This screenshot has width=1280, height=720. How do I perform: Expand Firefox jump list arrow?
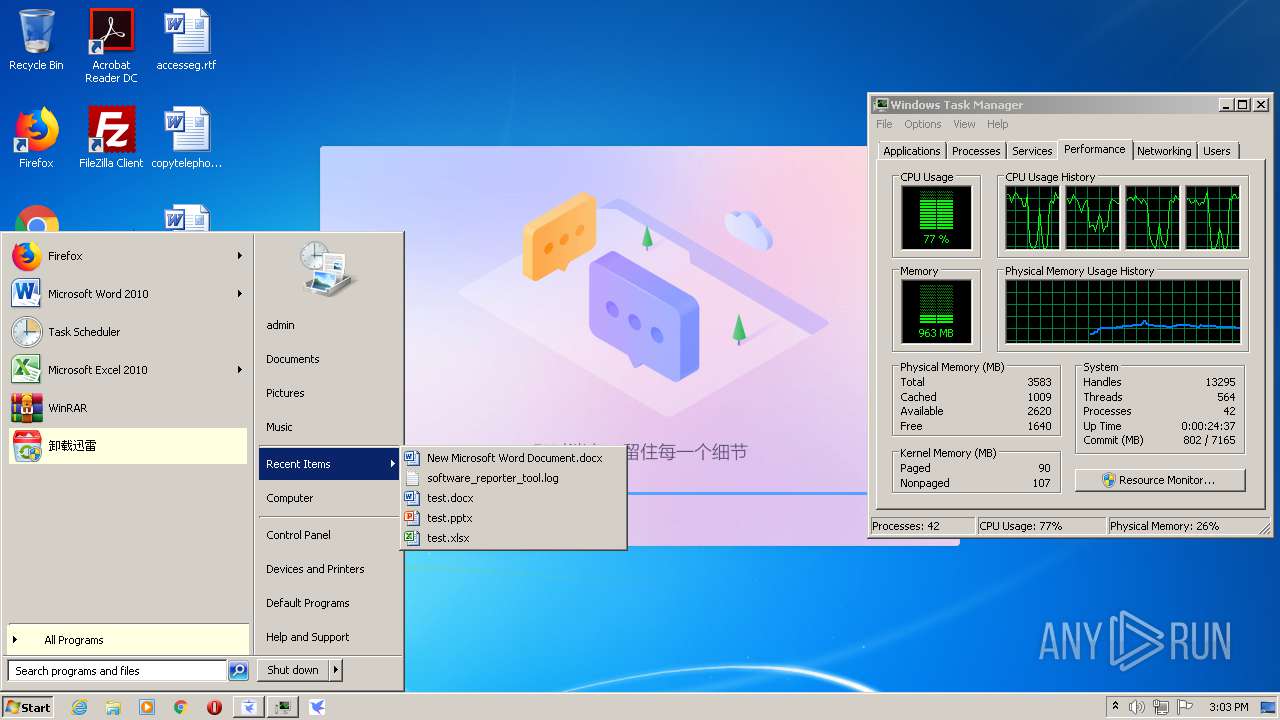239,256
